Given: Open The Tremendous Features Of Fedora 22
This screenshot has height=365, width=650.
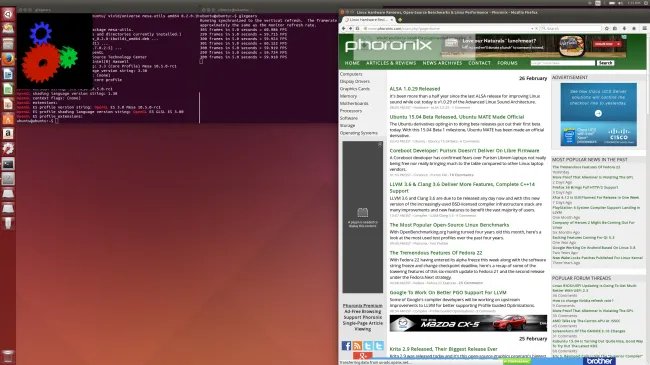Looking at the screenshot, I should (436, 253).
